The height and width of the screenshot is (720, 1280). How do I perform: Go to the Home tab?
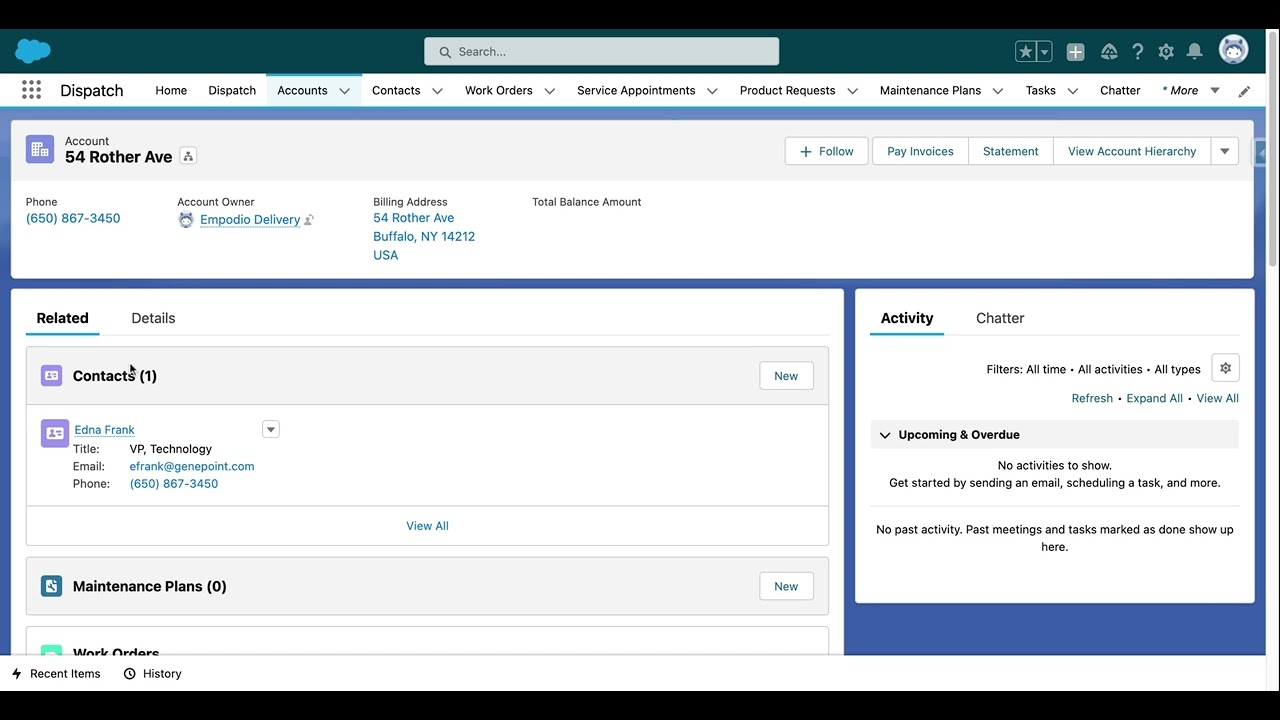click(171, 90)
